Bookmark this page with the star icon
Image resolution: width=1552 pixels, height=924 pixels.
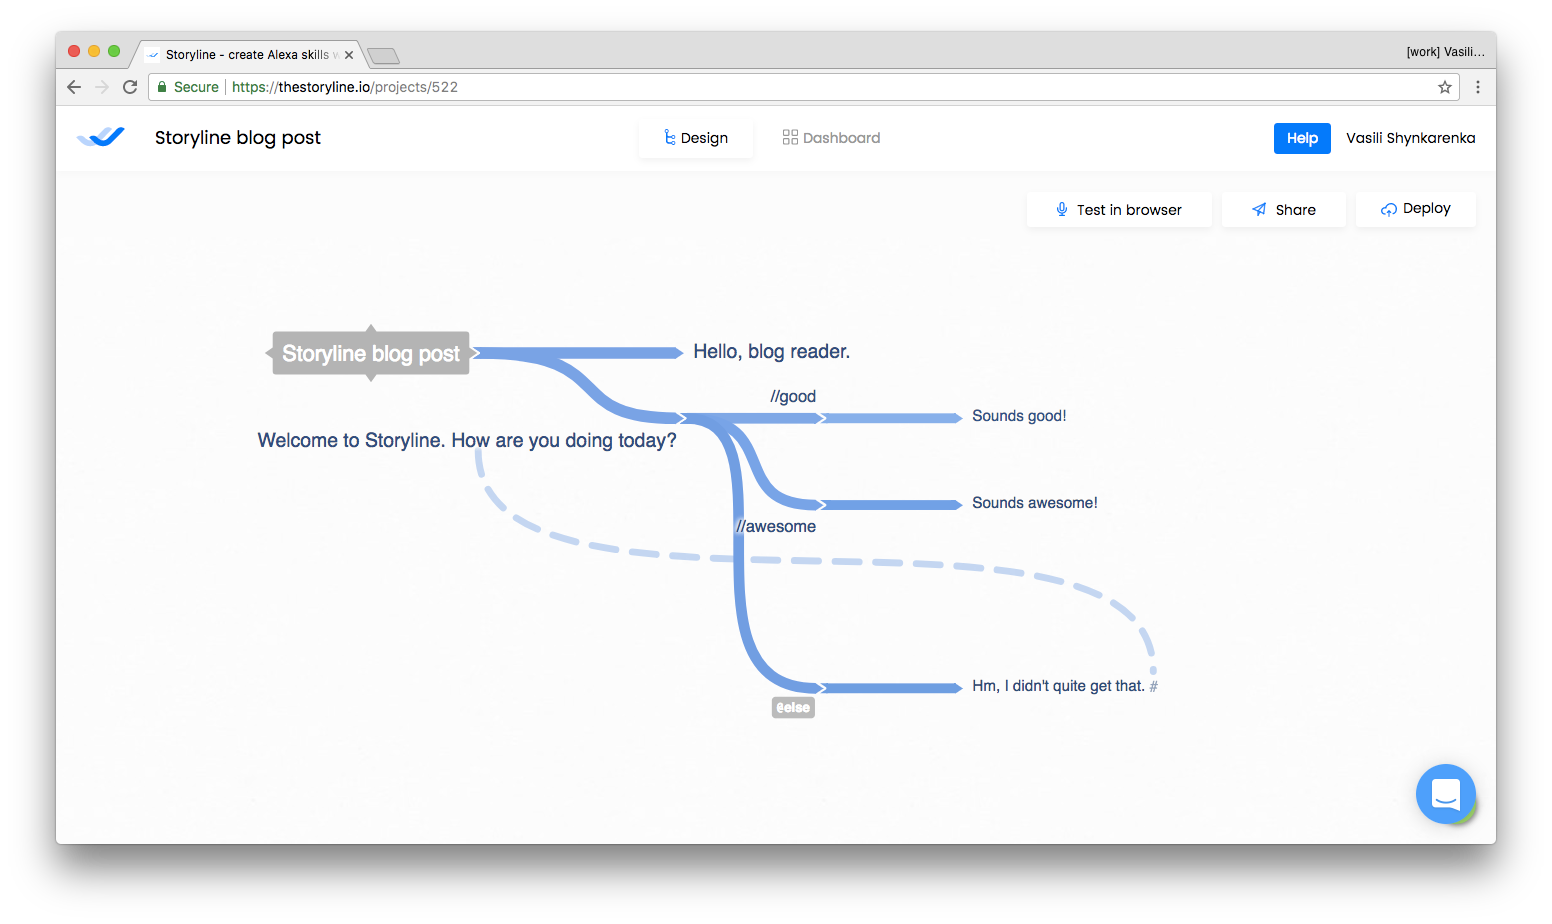pos(1444,87)
